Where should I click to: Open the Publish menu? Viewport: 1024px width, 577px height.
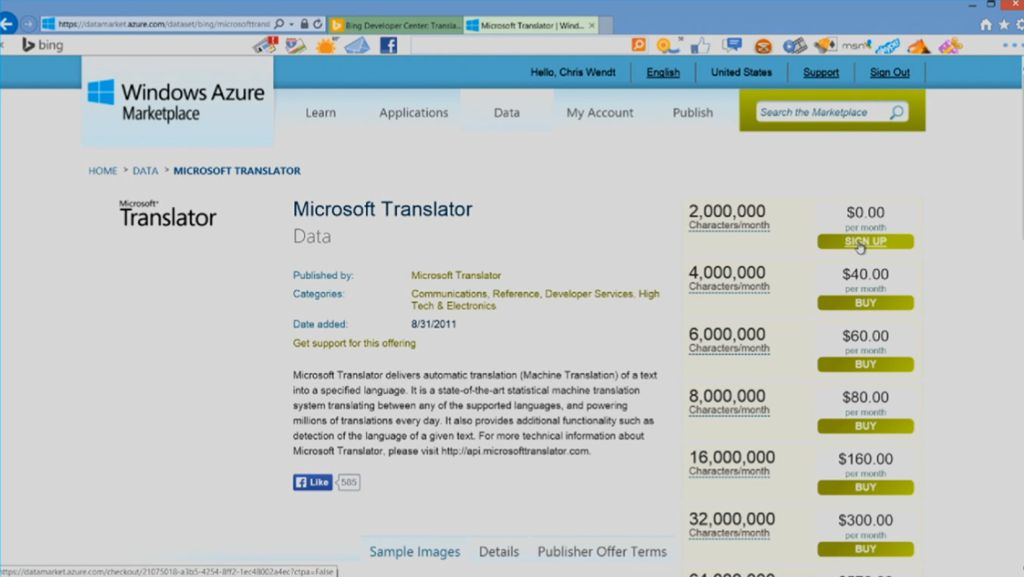pyautogui.click(x=693, y=112)
